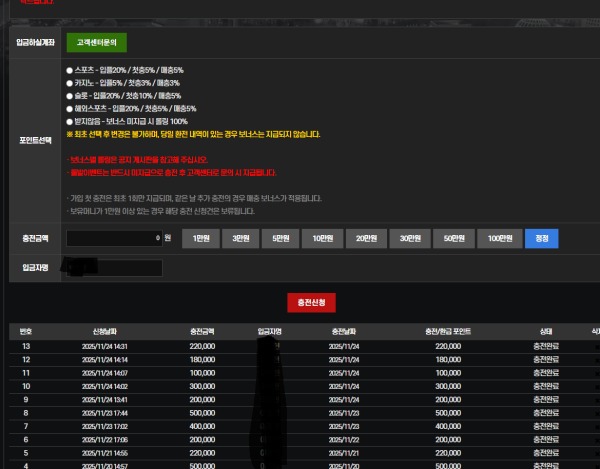Click the green 고객센터문의 button
Image resolution: width=600 pixels, height=469 pixels.
[x=96, y=43]
